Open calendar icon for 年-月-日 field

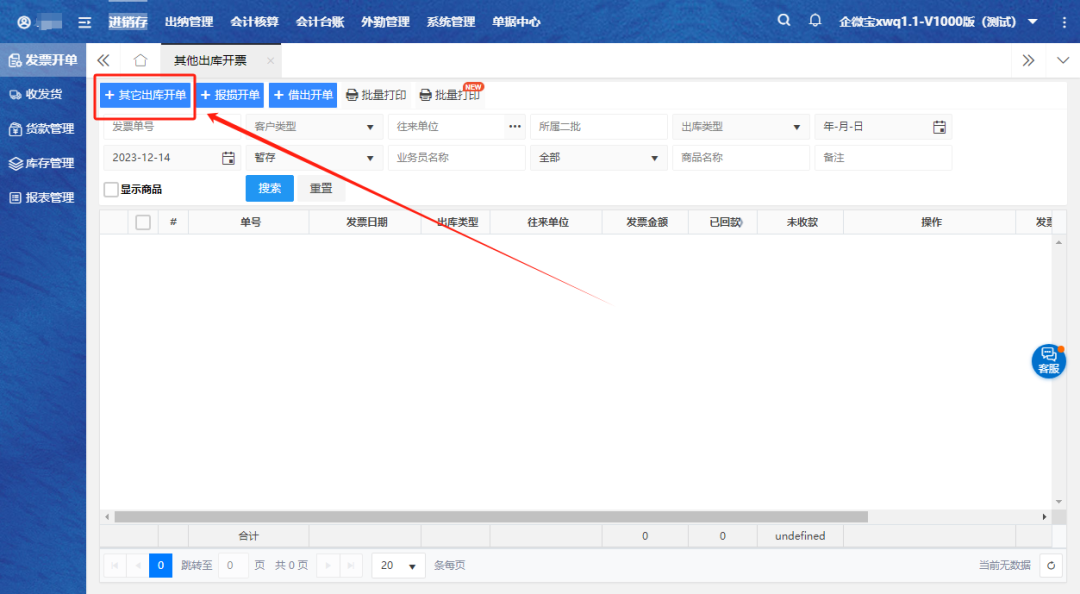click(x=939, y=127)
